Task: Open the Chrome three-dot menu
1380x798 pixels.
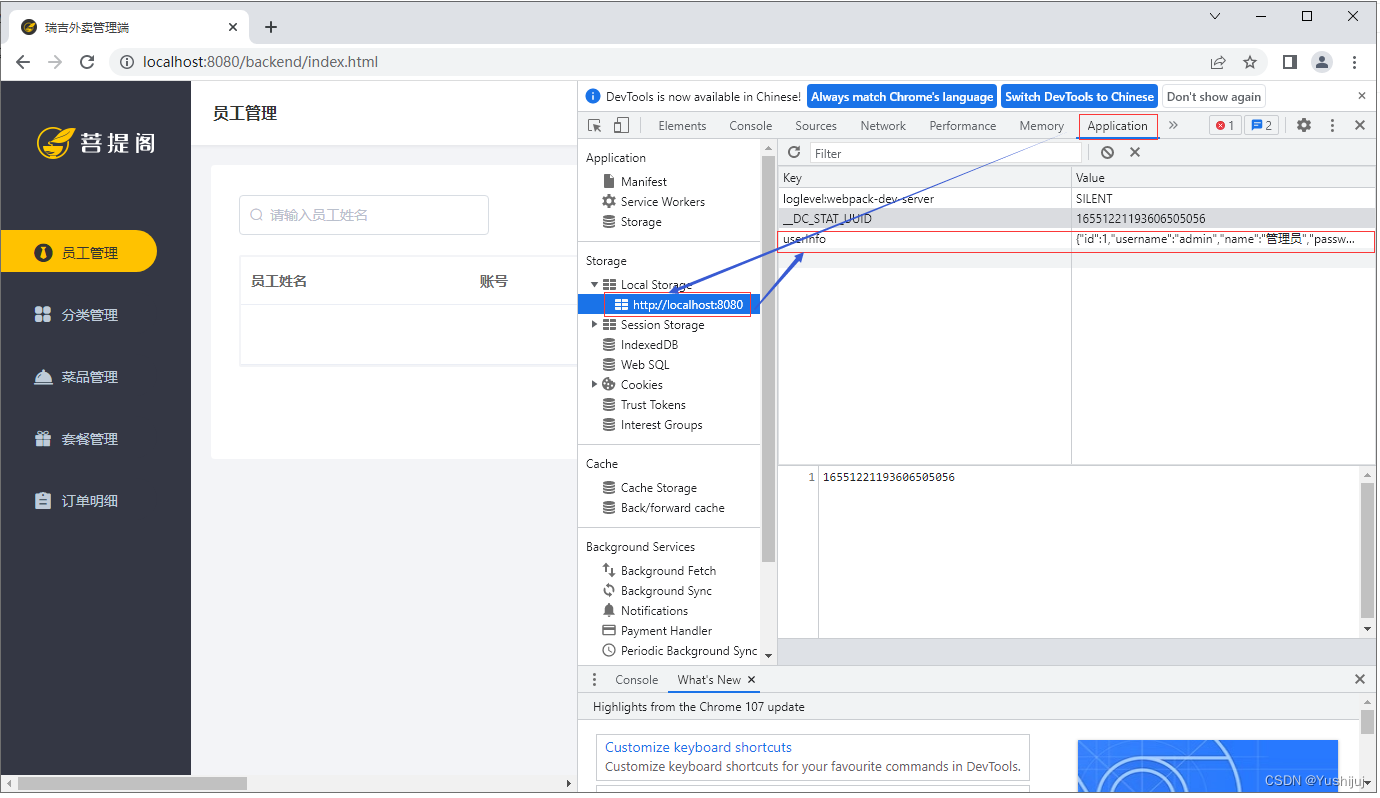Action: pyautogui.click(x=1355, y=62)
